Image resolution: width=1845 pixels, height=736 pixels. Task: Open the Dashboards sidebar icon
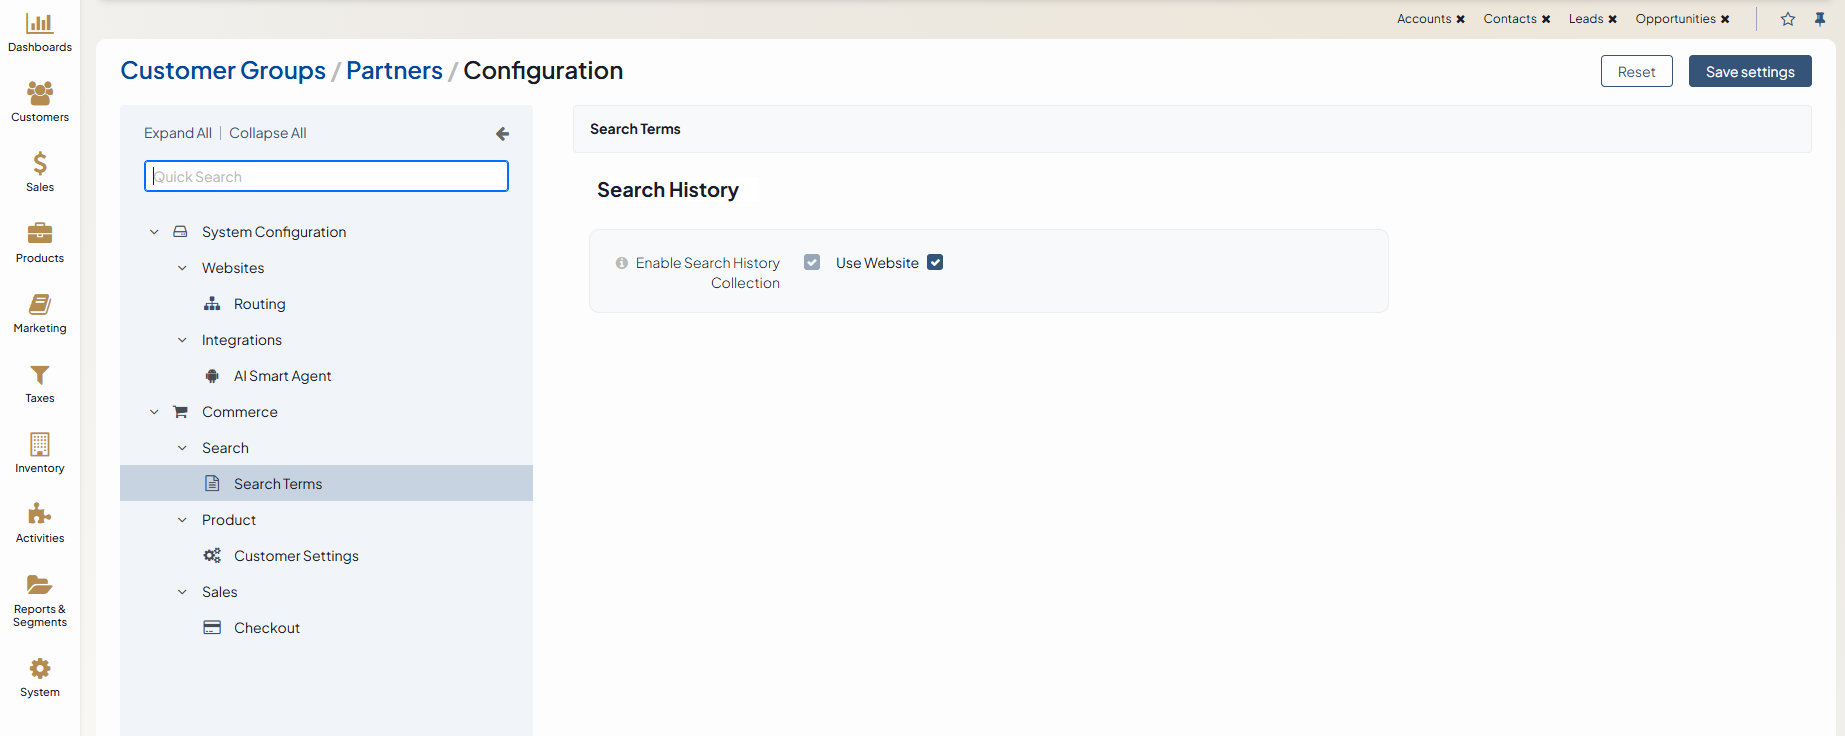[x=40, y=24]
